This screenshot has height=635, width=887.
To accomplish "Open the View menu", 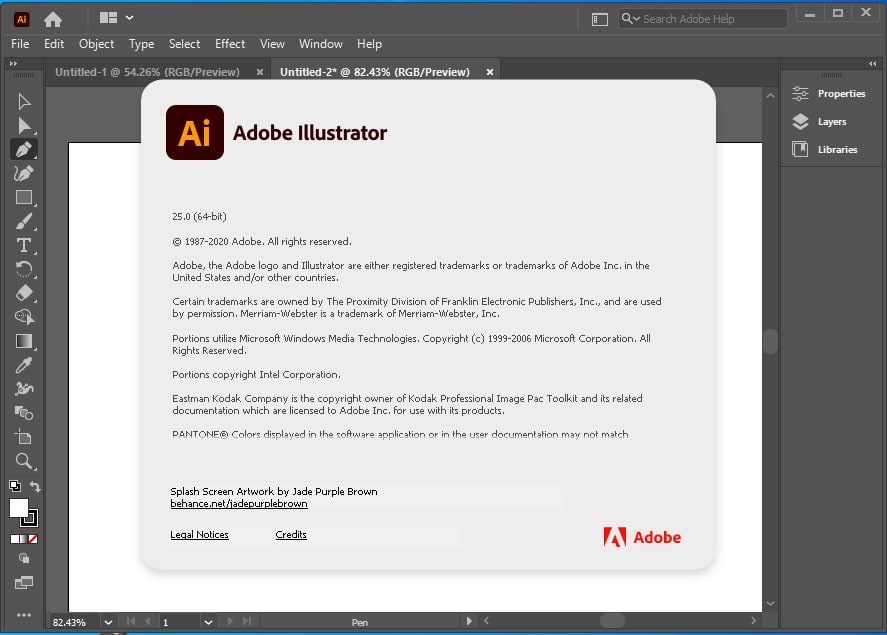I will 272,44.
